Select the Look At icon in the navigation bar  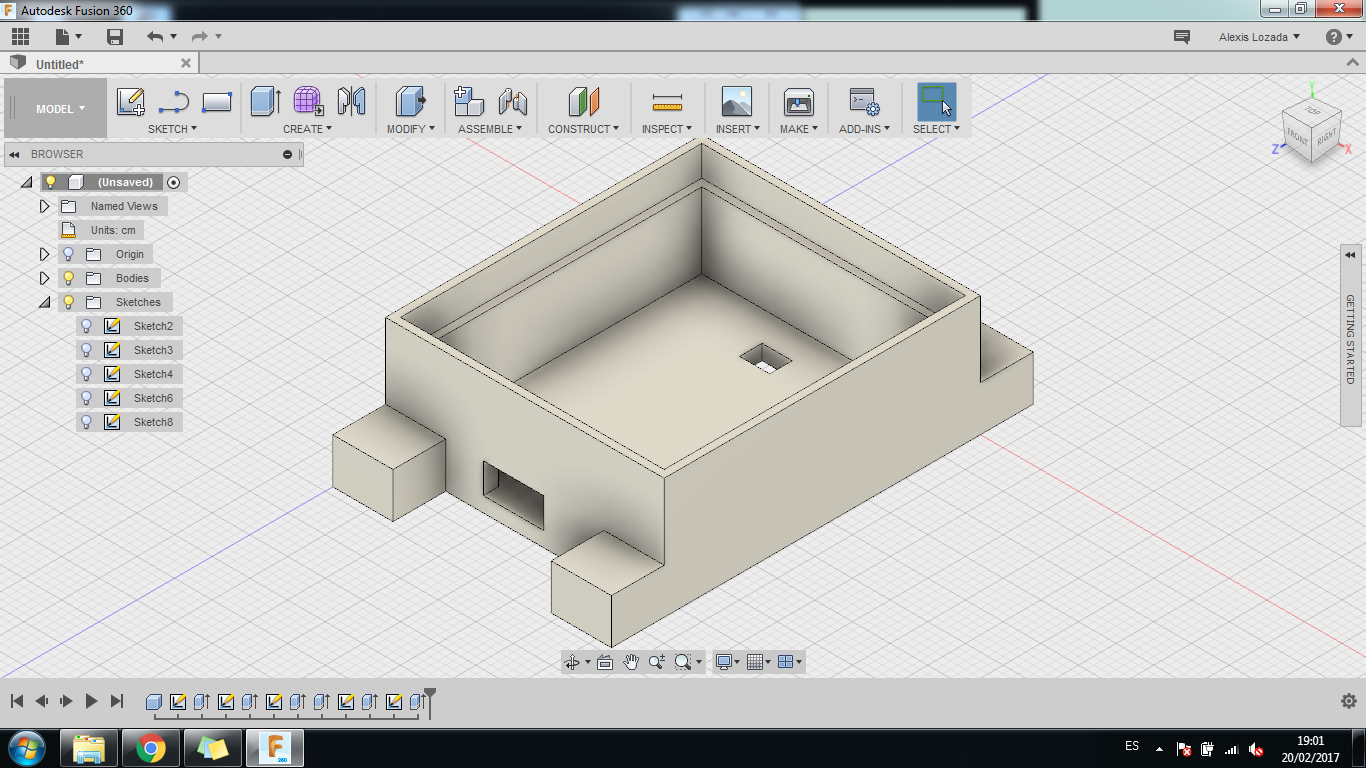605,662
